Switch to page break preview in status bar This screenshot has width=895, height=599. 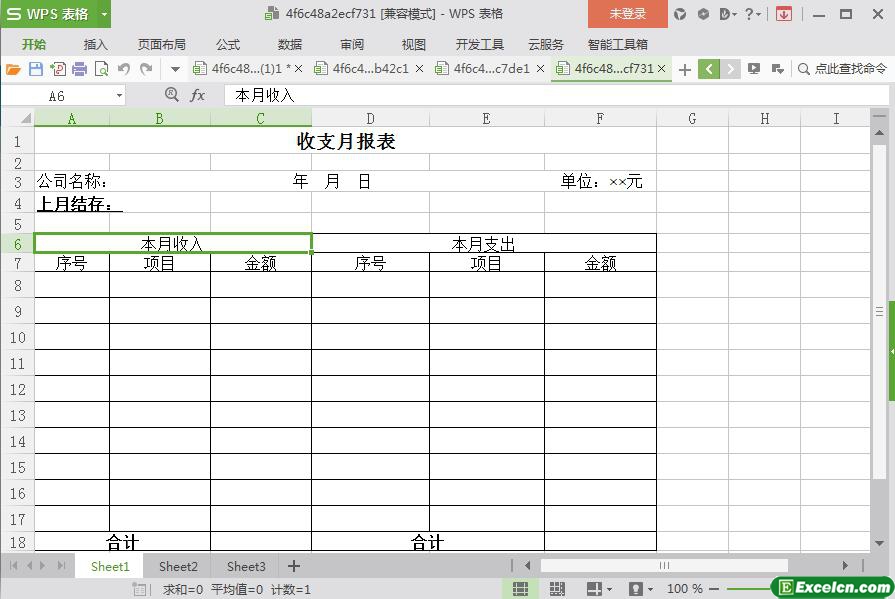(x=557, y=589)
